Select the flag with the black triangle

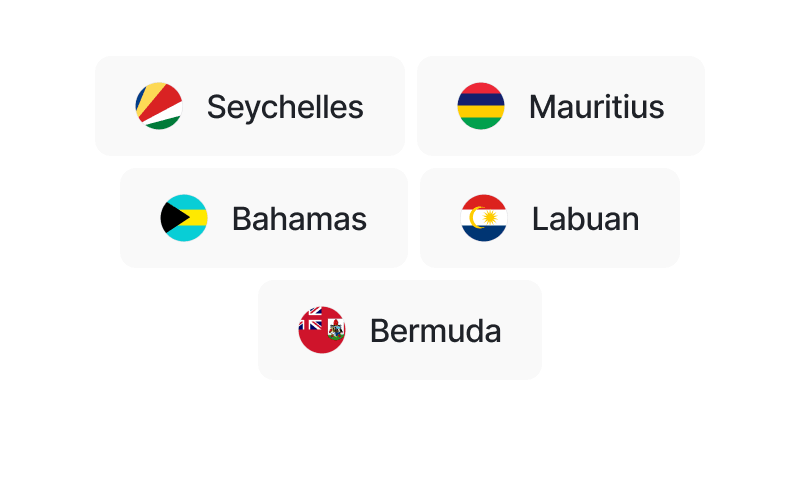coord(184,218)
